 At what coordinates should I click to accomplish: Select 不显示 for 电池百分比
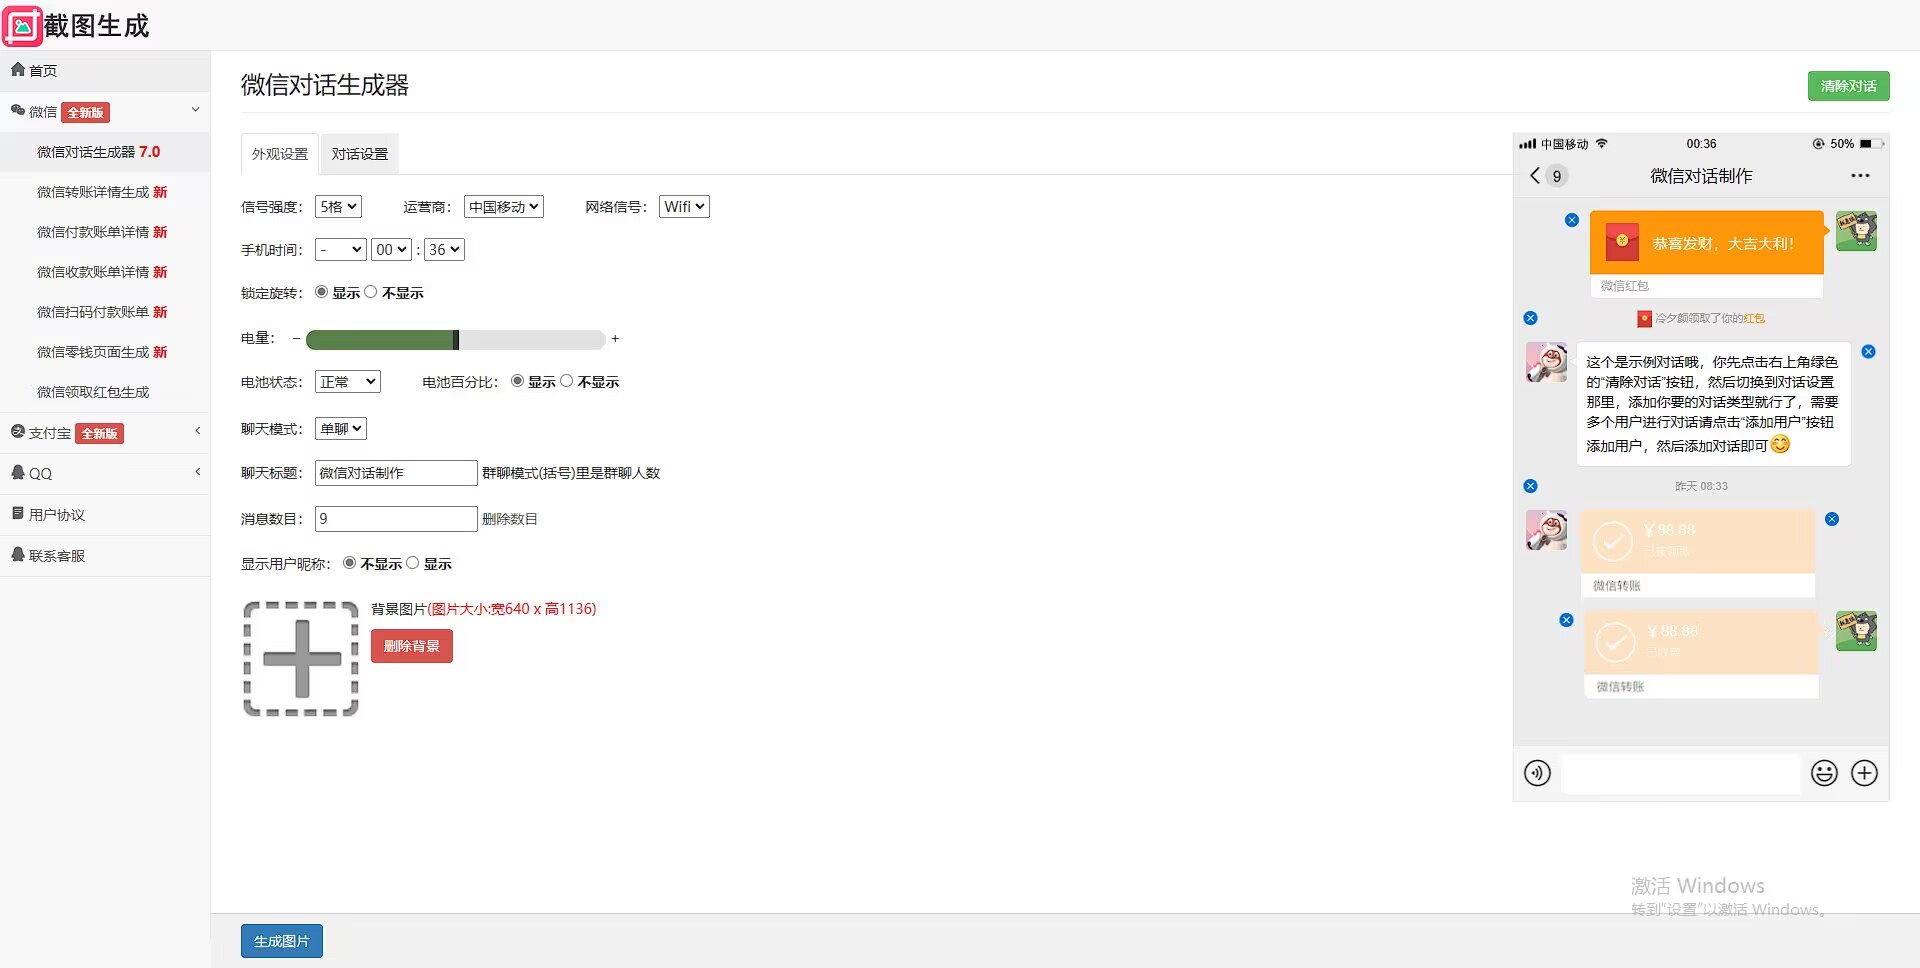[567, 381]
